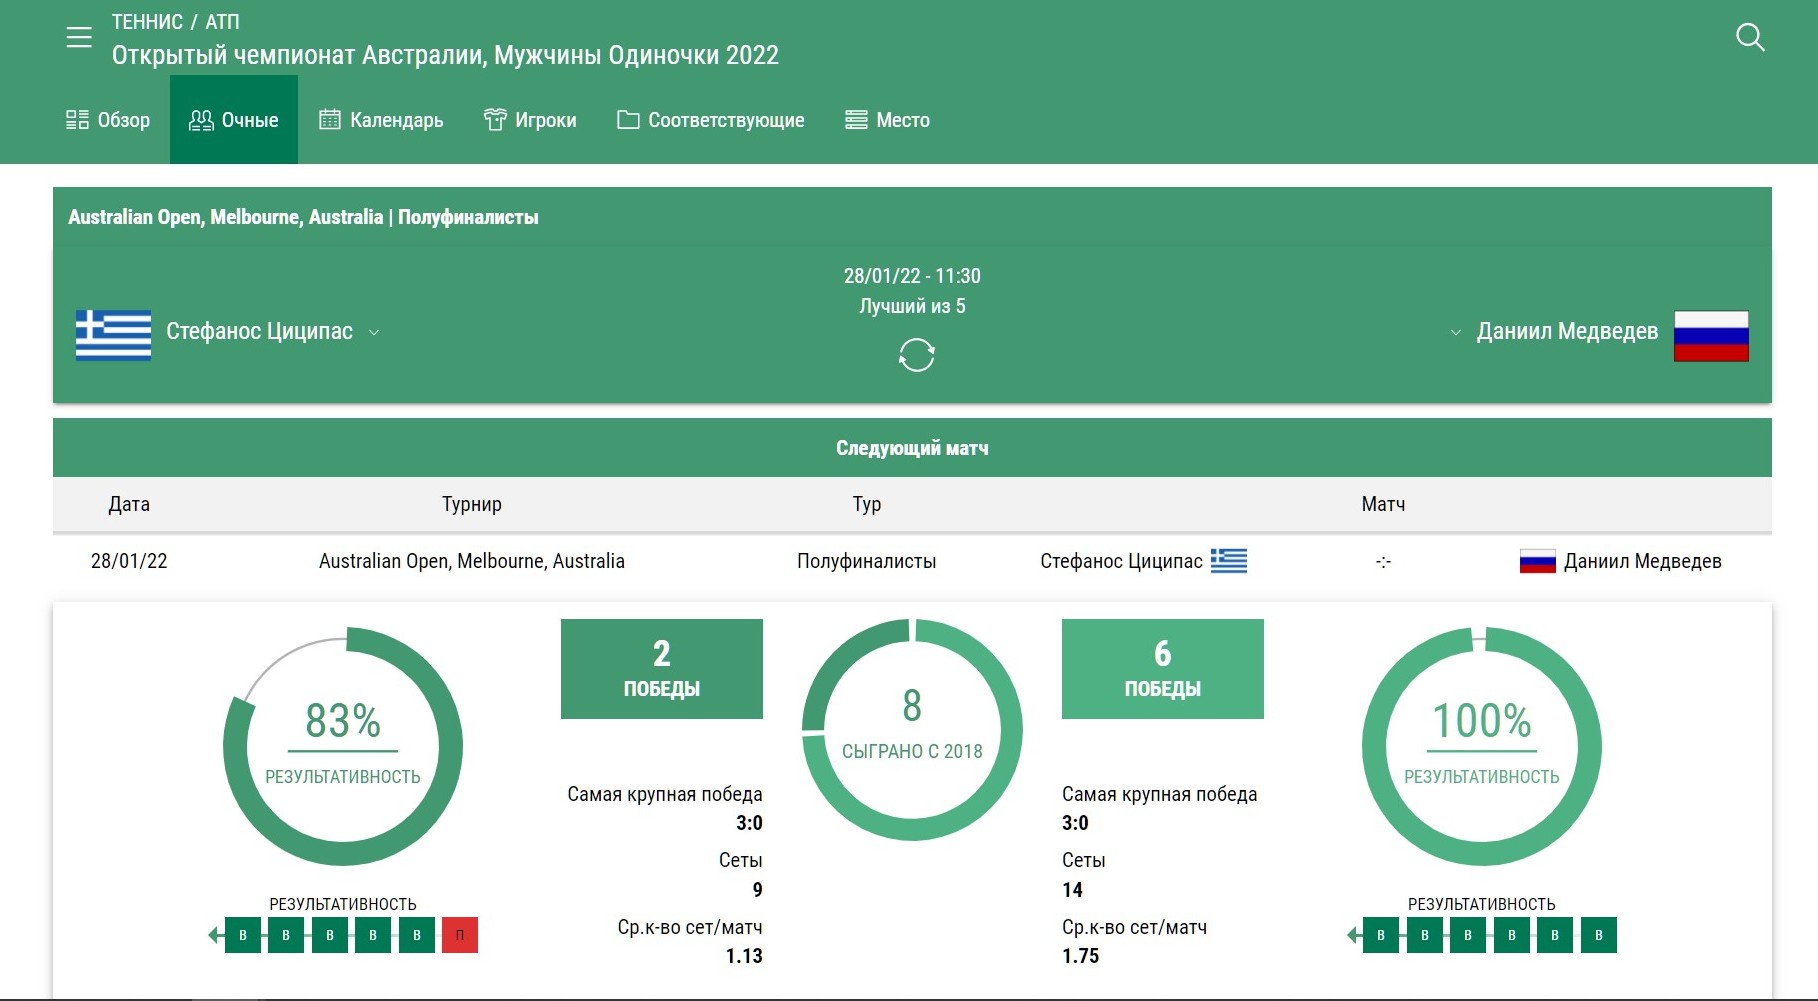Open the Игроки tab
The width and height of the screenshot is (1818, 1001).
tap(530, 120)
